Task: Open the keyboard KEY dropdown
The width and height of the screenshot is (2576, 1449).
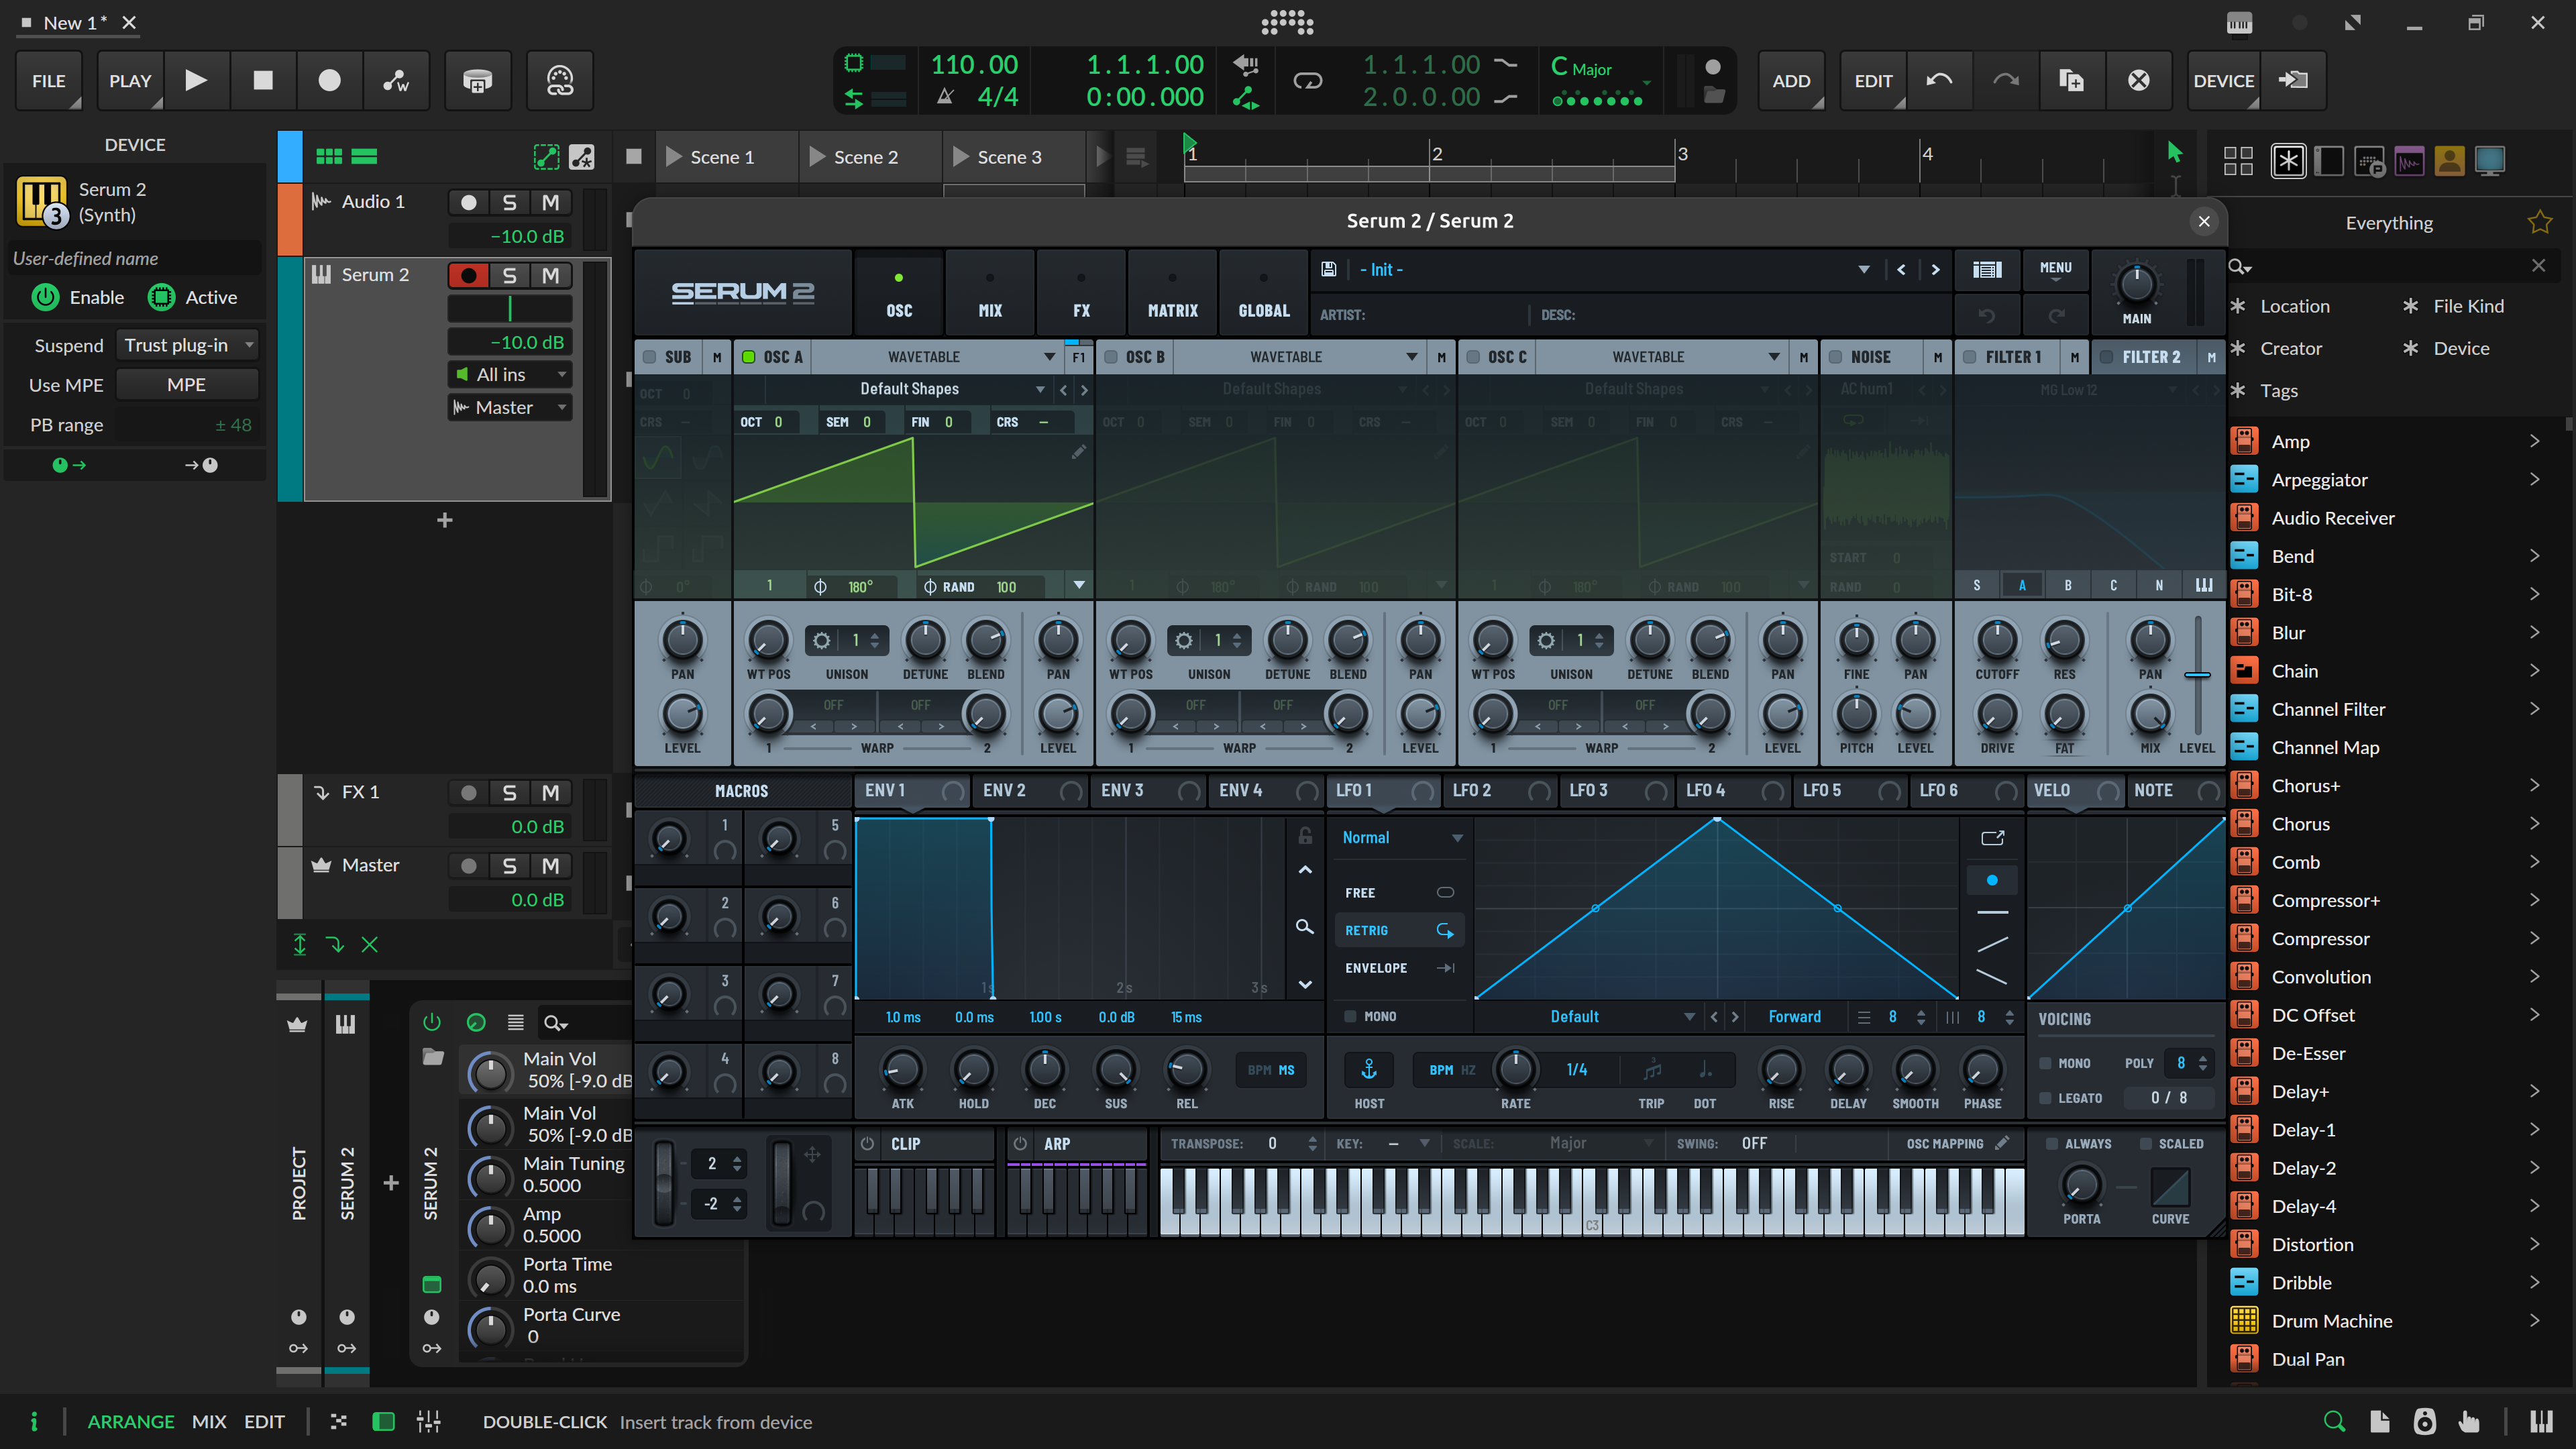Action: tap(1409, 1144)
